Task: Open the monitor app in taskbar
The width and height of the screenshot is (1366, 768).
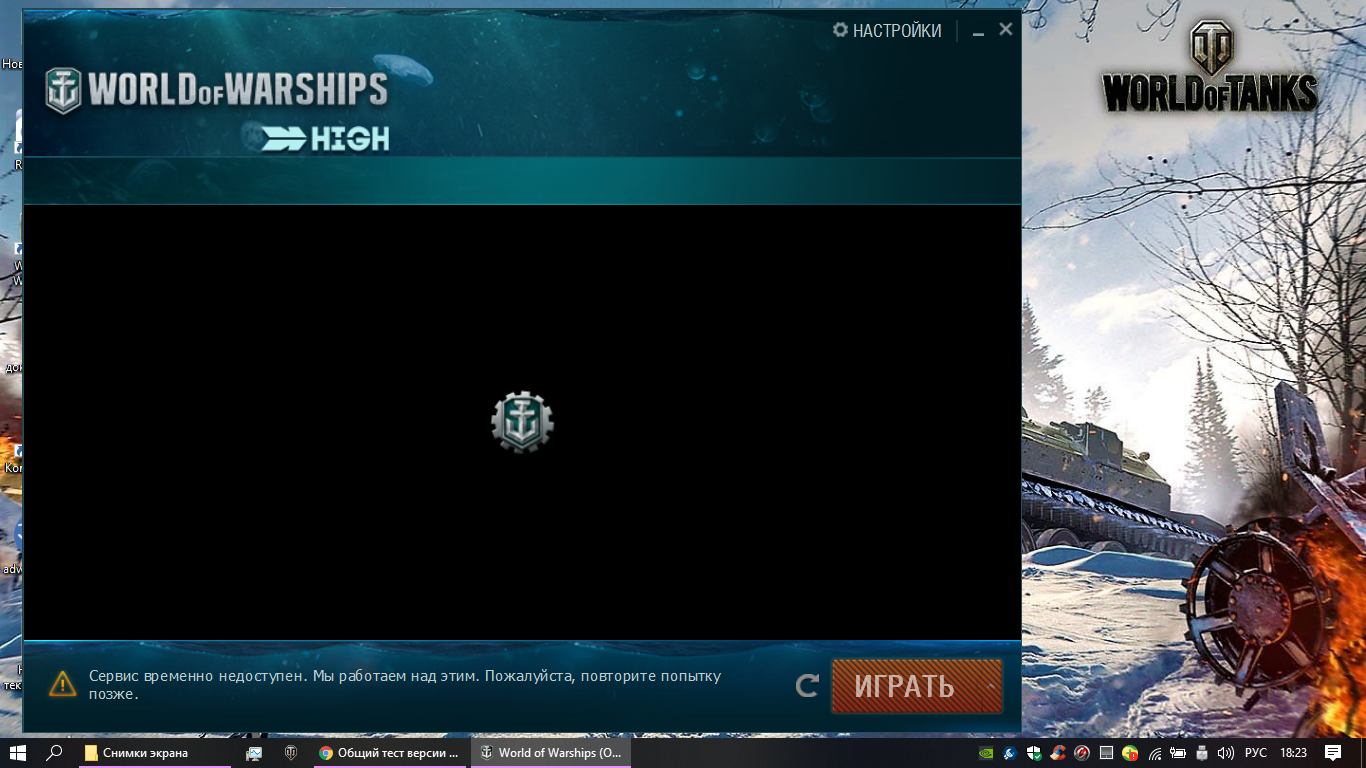Action: (x=254, y=753)
